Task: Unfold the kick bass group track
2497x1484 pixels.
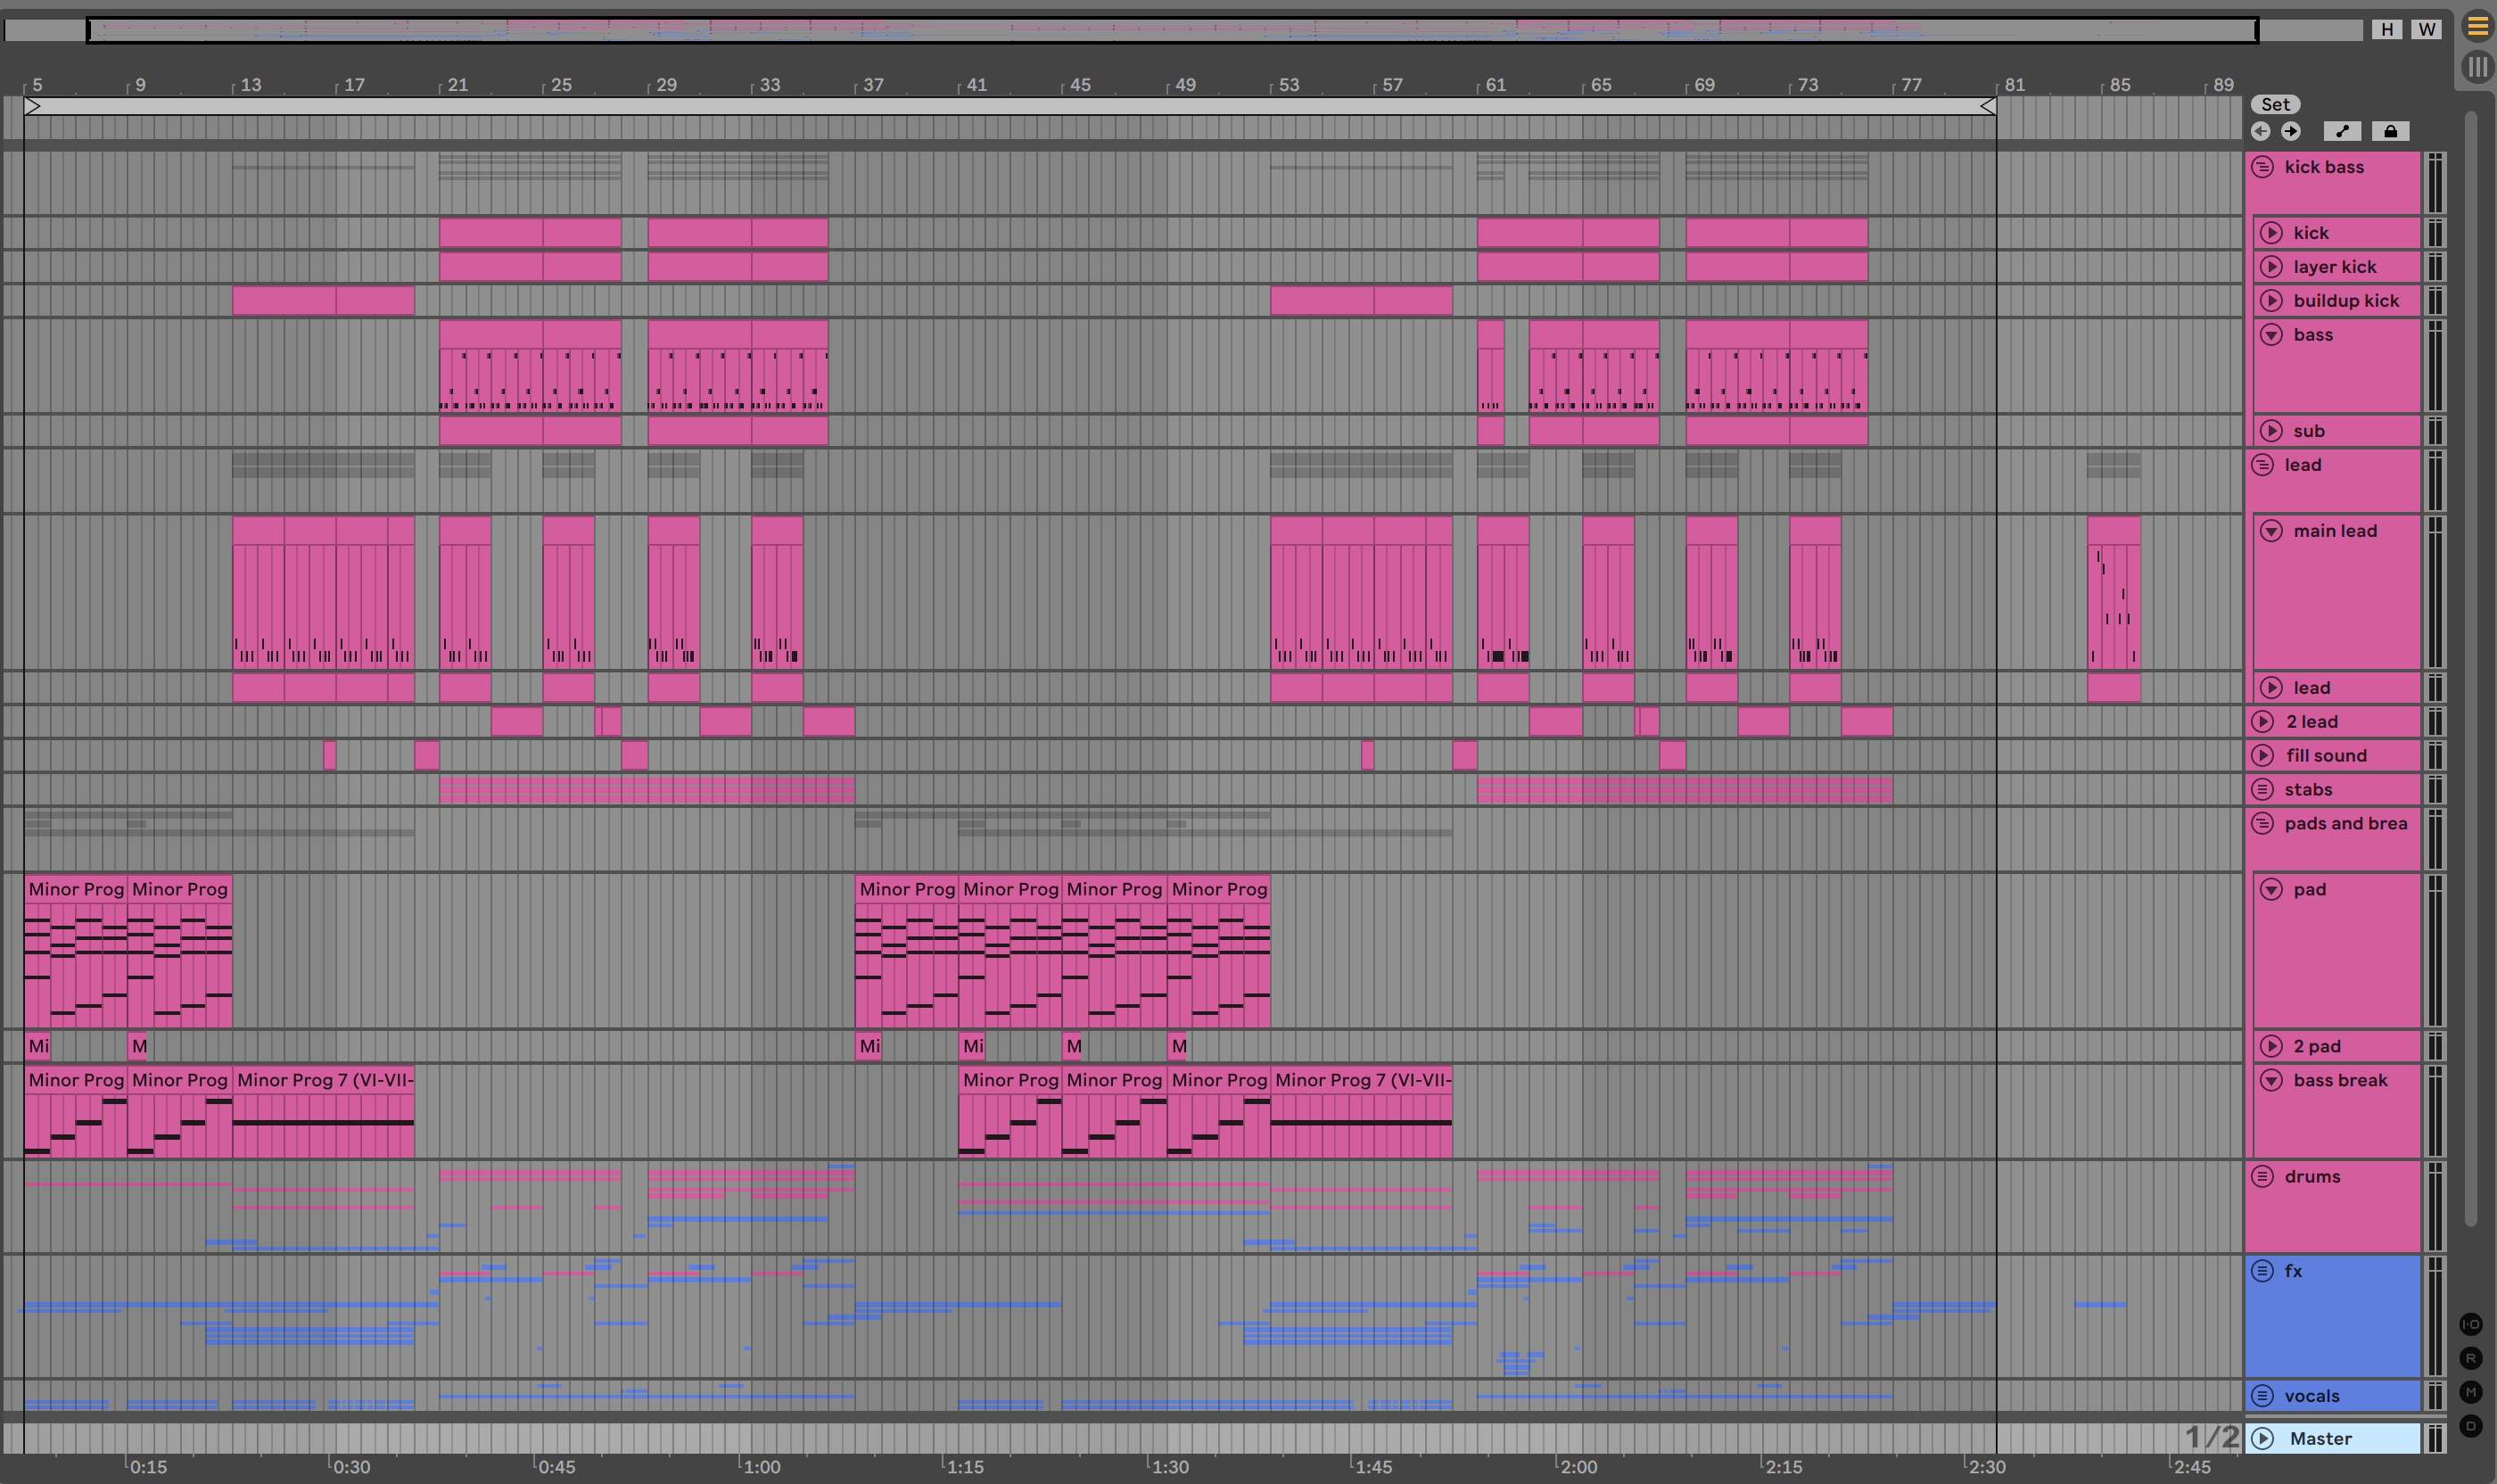Action: tap(2262, 167)
